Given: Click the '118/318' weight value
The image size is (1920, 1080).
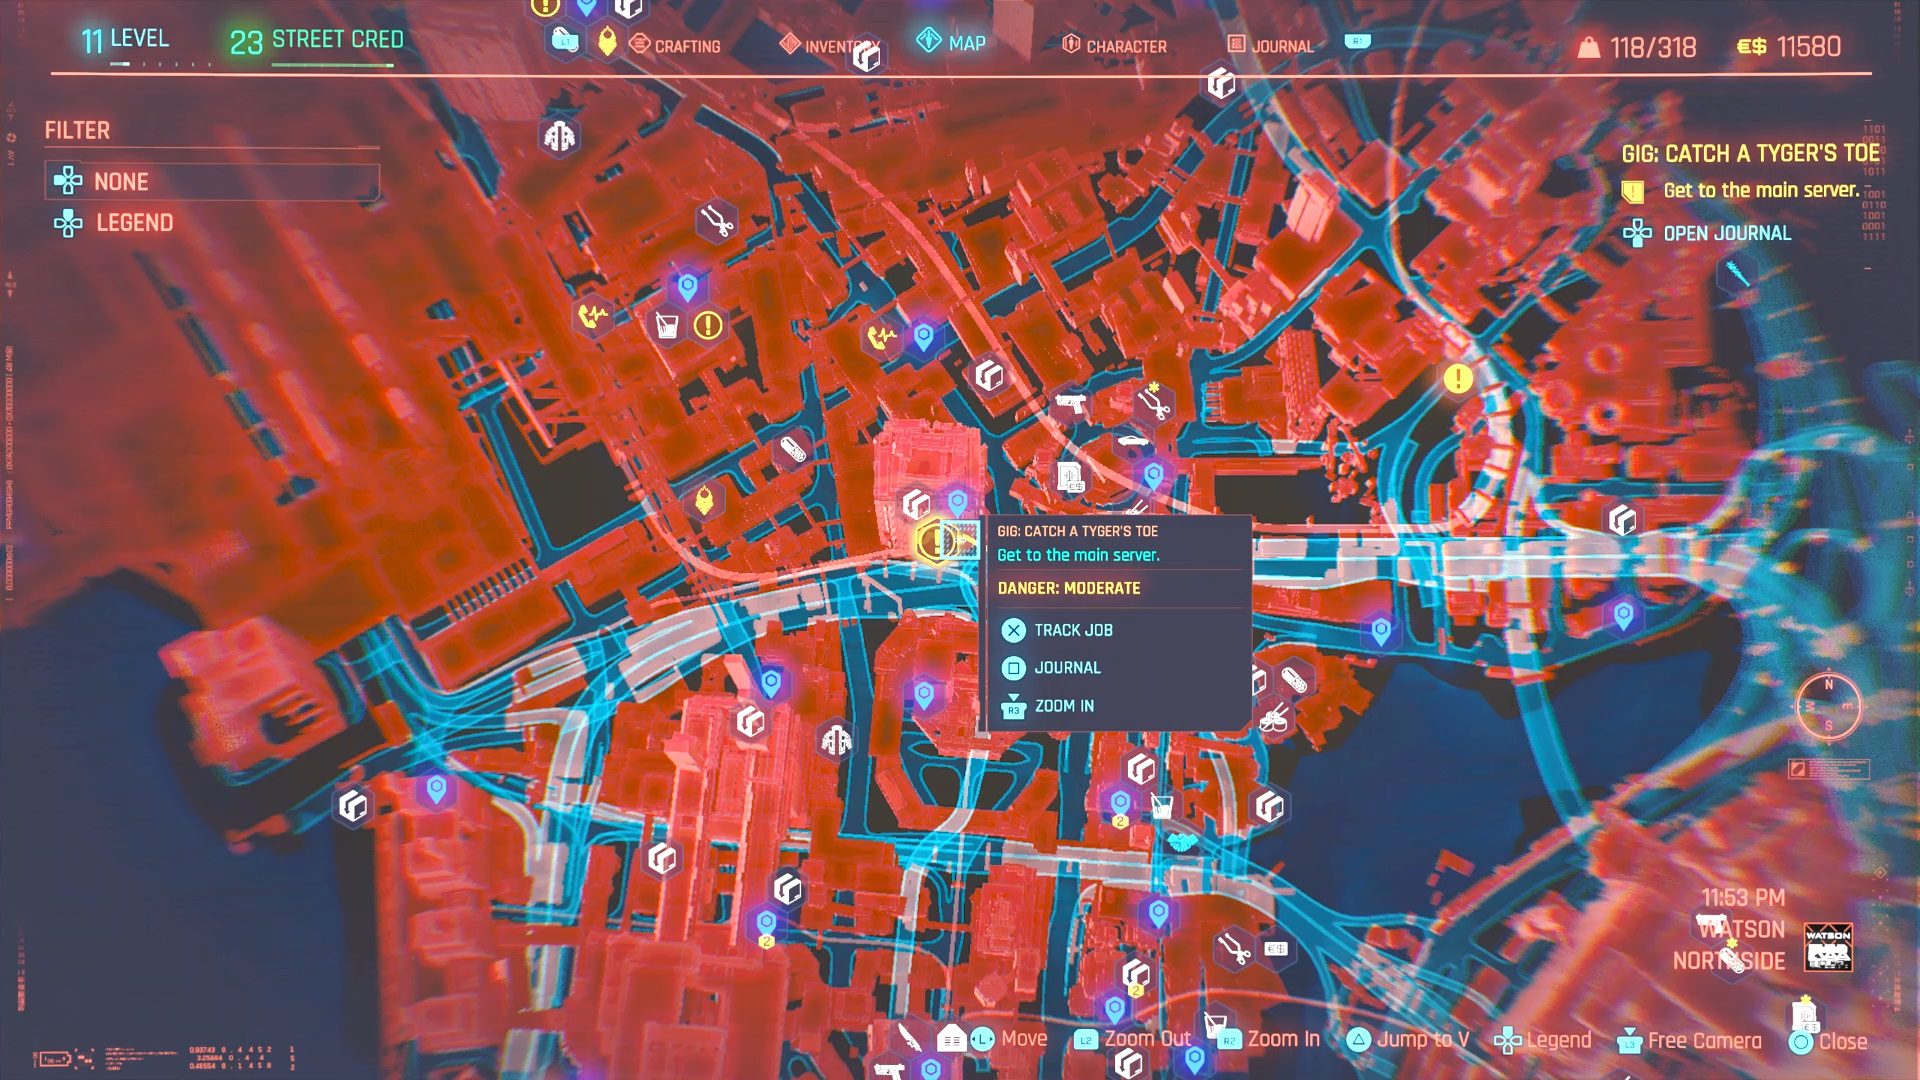Looking at the screenshot, I should point(1653,47).
